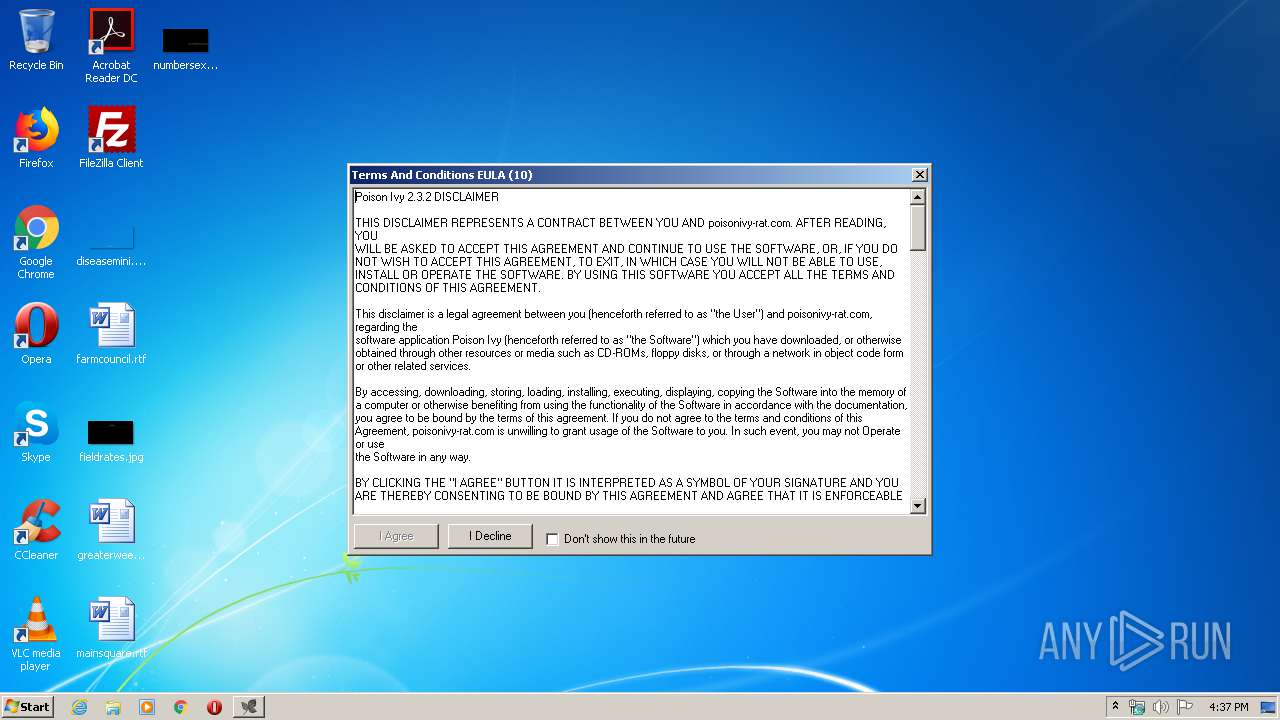Click the 'Poison Ivy 2.3.2 DISCLAIMER' text

pos(427,197)
